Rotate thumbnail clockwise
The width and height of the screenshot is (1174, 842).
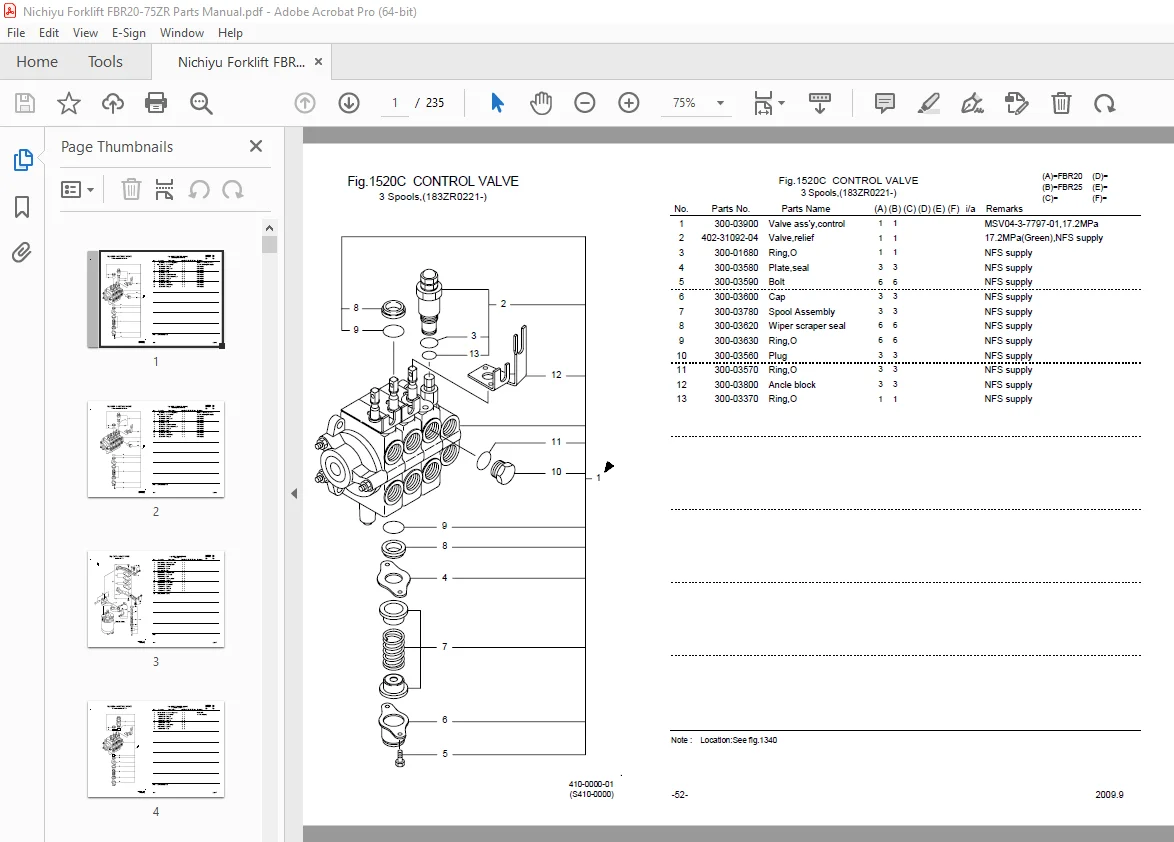[x=233, y=189]
